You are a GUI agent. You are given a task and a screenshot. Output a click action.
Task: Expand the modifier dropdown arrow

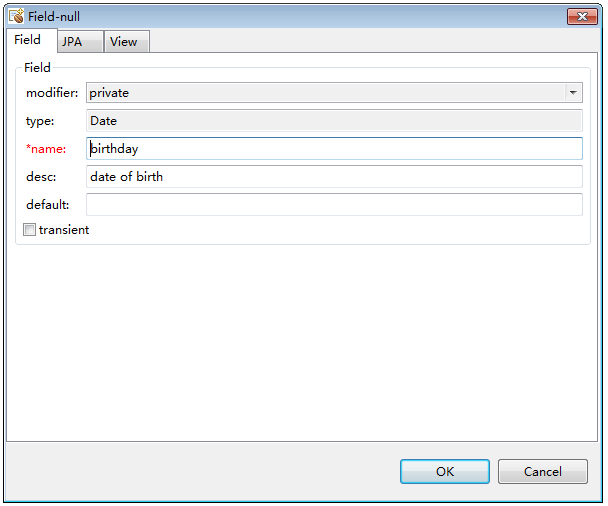point(573,93)
